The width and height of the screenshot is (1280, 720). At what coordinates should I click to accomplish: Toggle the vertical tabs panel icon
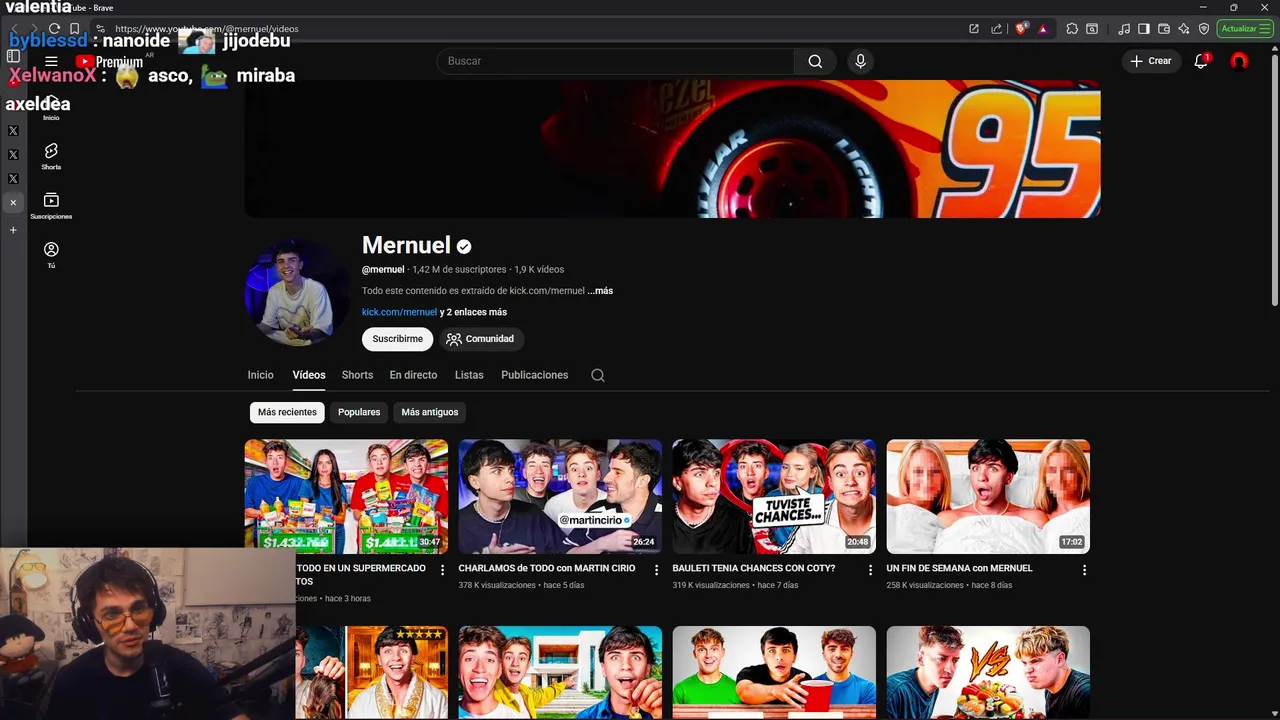13,56
